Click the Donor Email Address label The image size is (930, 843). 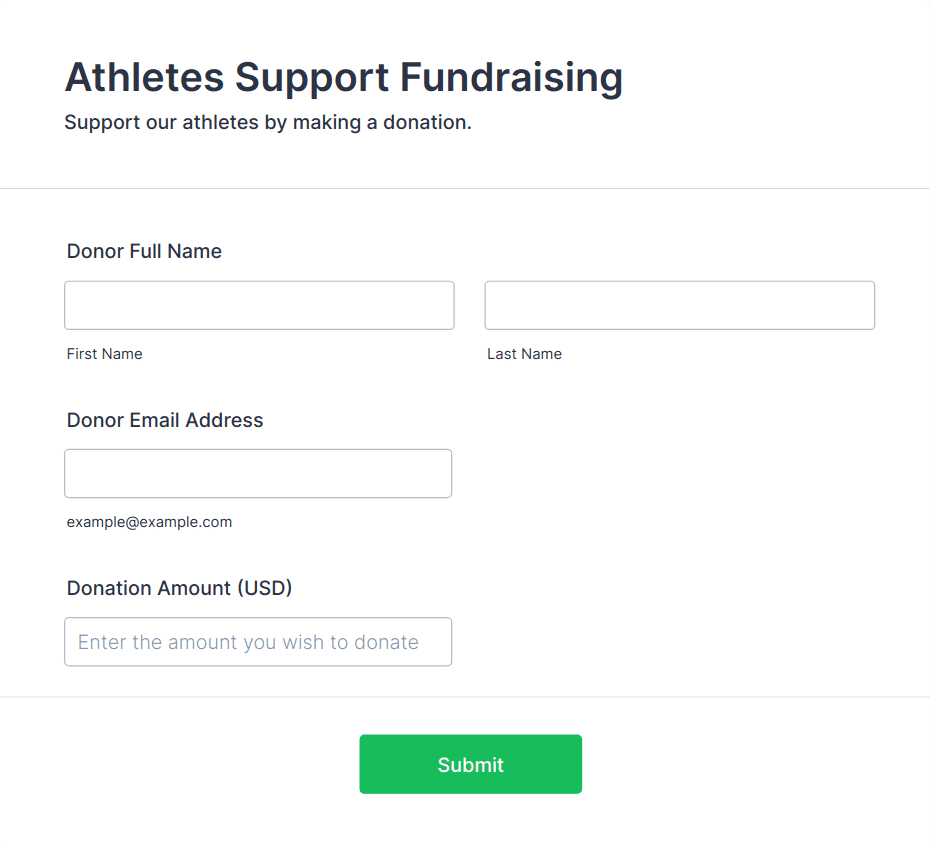(x=165, y=420)
